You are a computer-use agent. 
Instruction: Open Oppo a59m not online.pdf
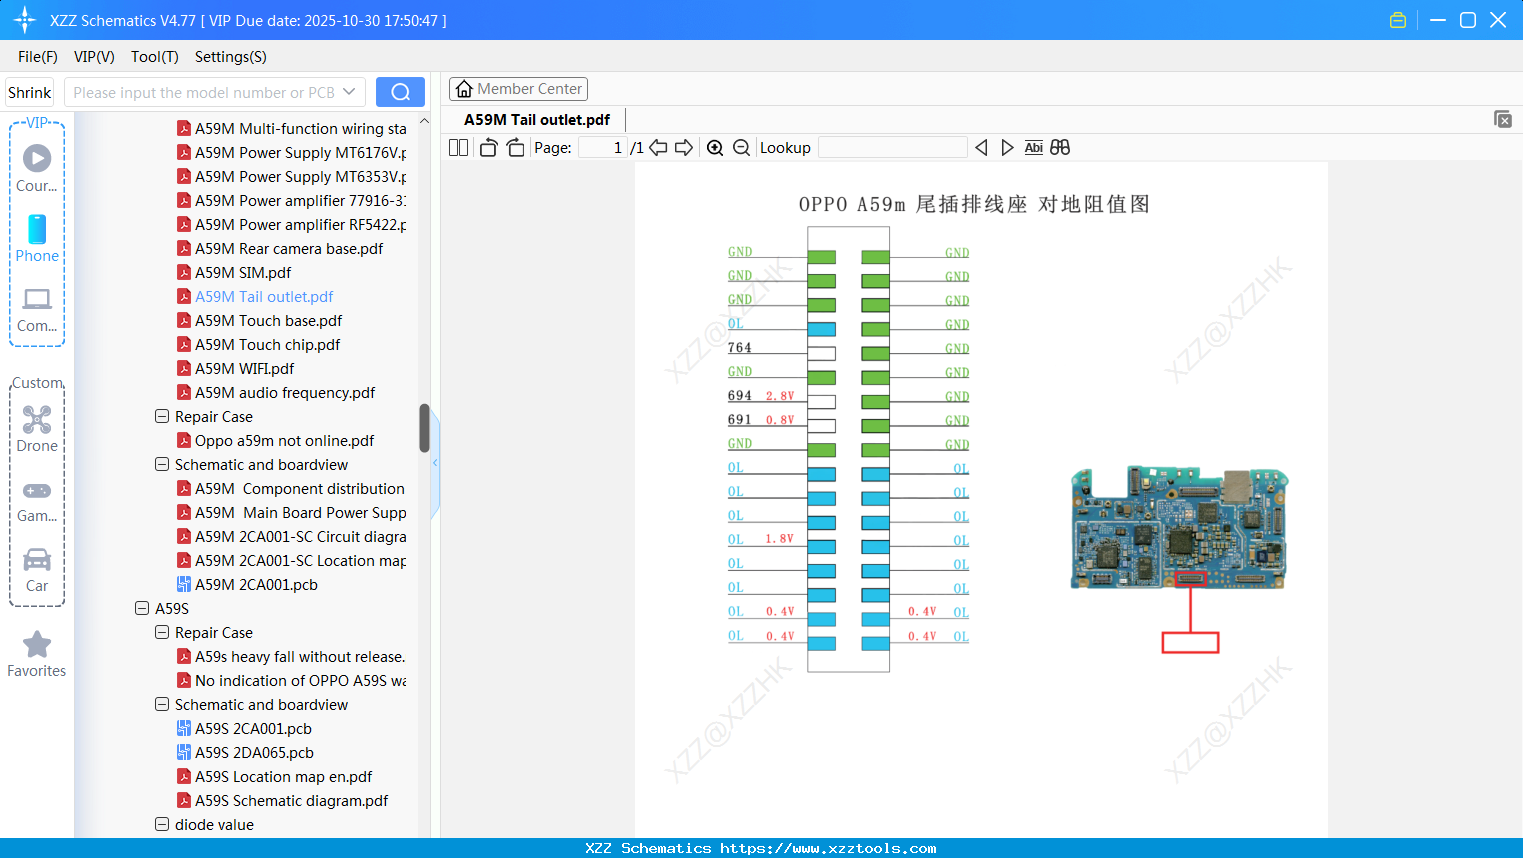(x=276, y=441)
